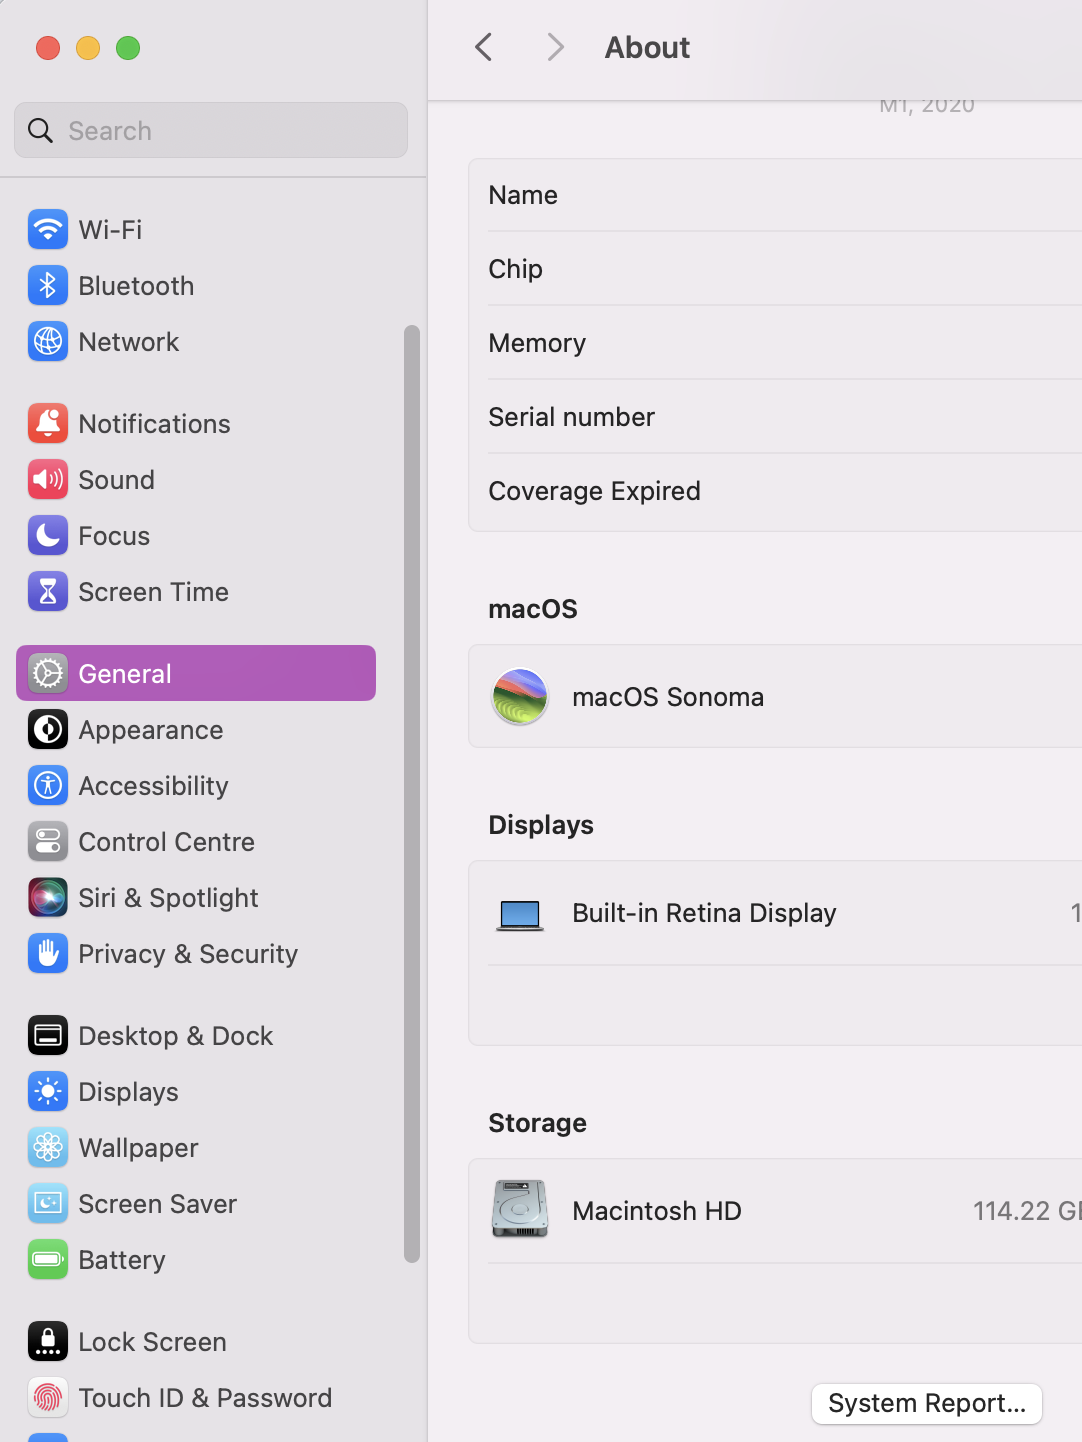
Task: Select Desktop & Dock label
Action: coord(176,1036)
